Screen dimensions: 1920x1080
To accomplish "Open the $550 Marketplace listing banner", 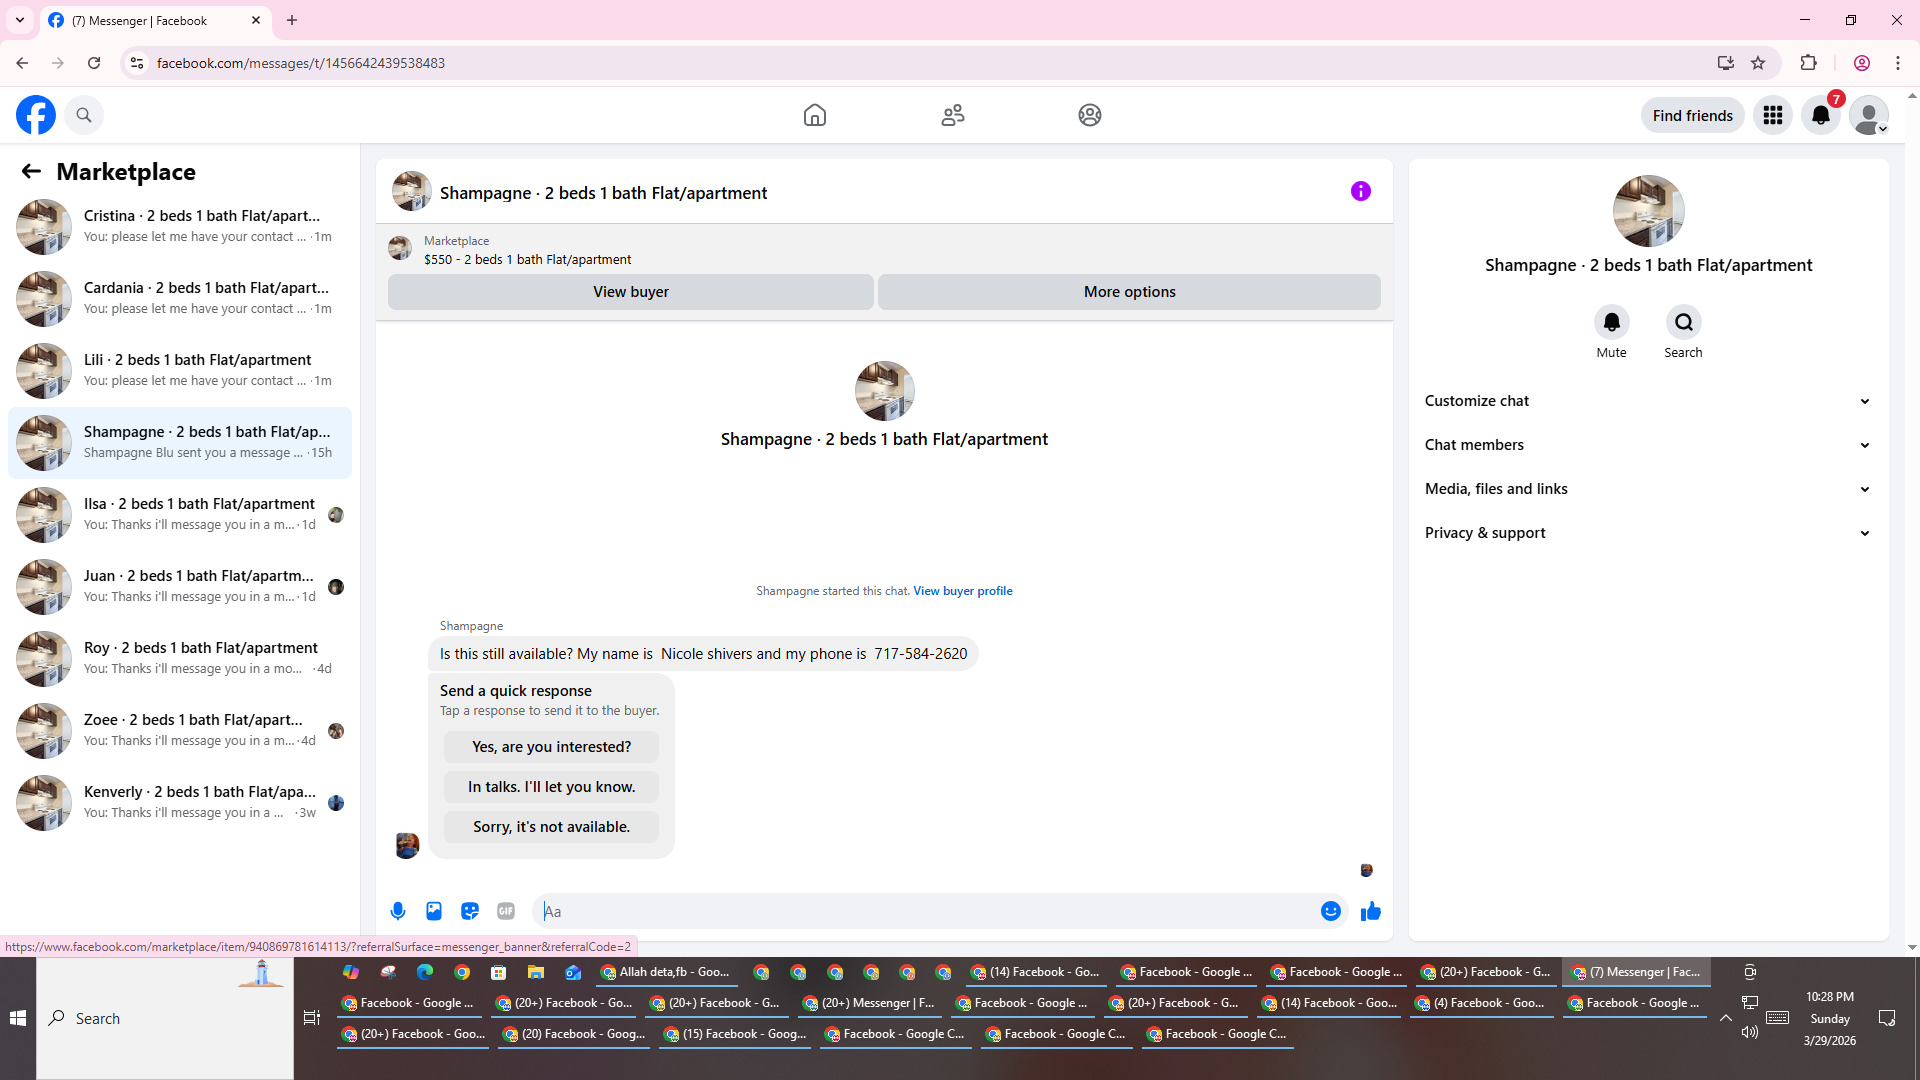I will coord(884,250).
